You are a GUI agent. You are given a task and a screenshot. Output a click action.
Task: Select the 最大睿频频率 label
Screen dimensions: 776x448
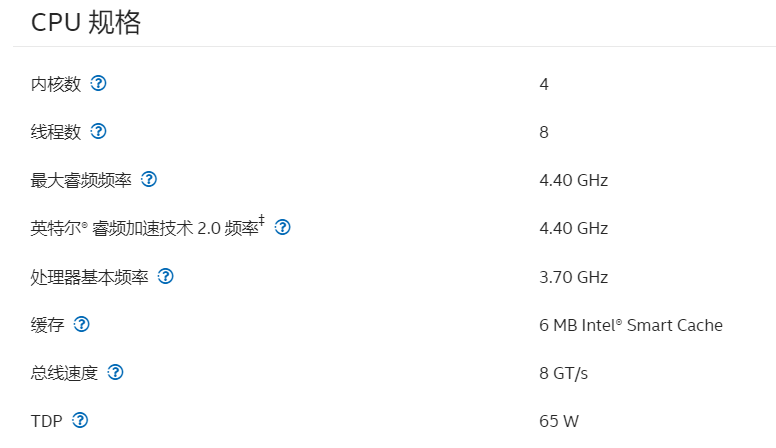(x=81, y=180)
